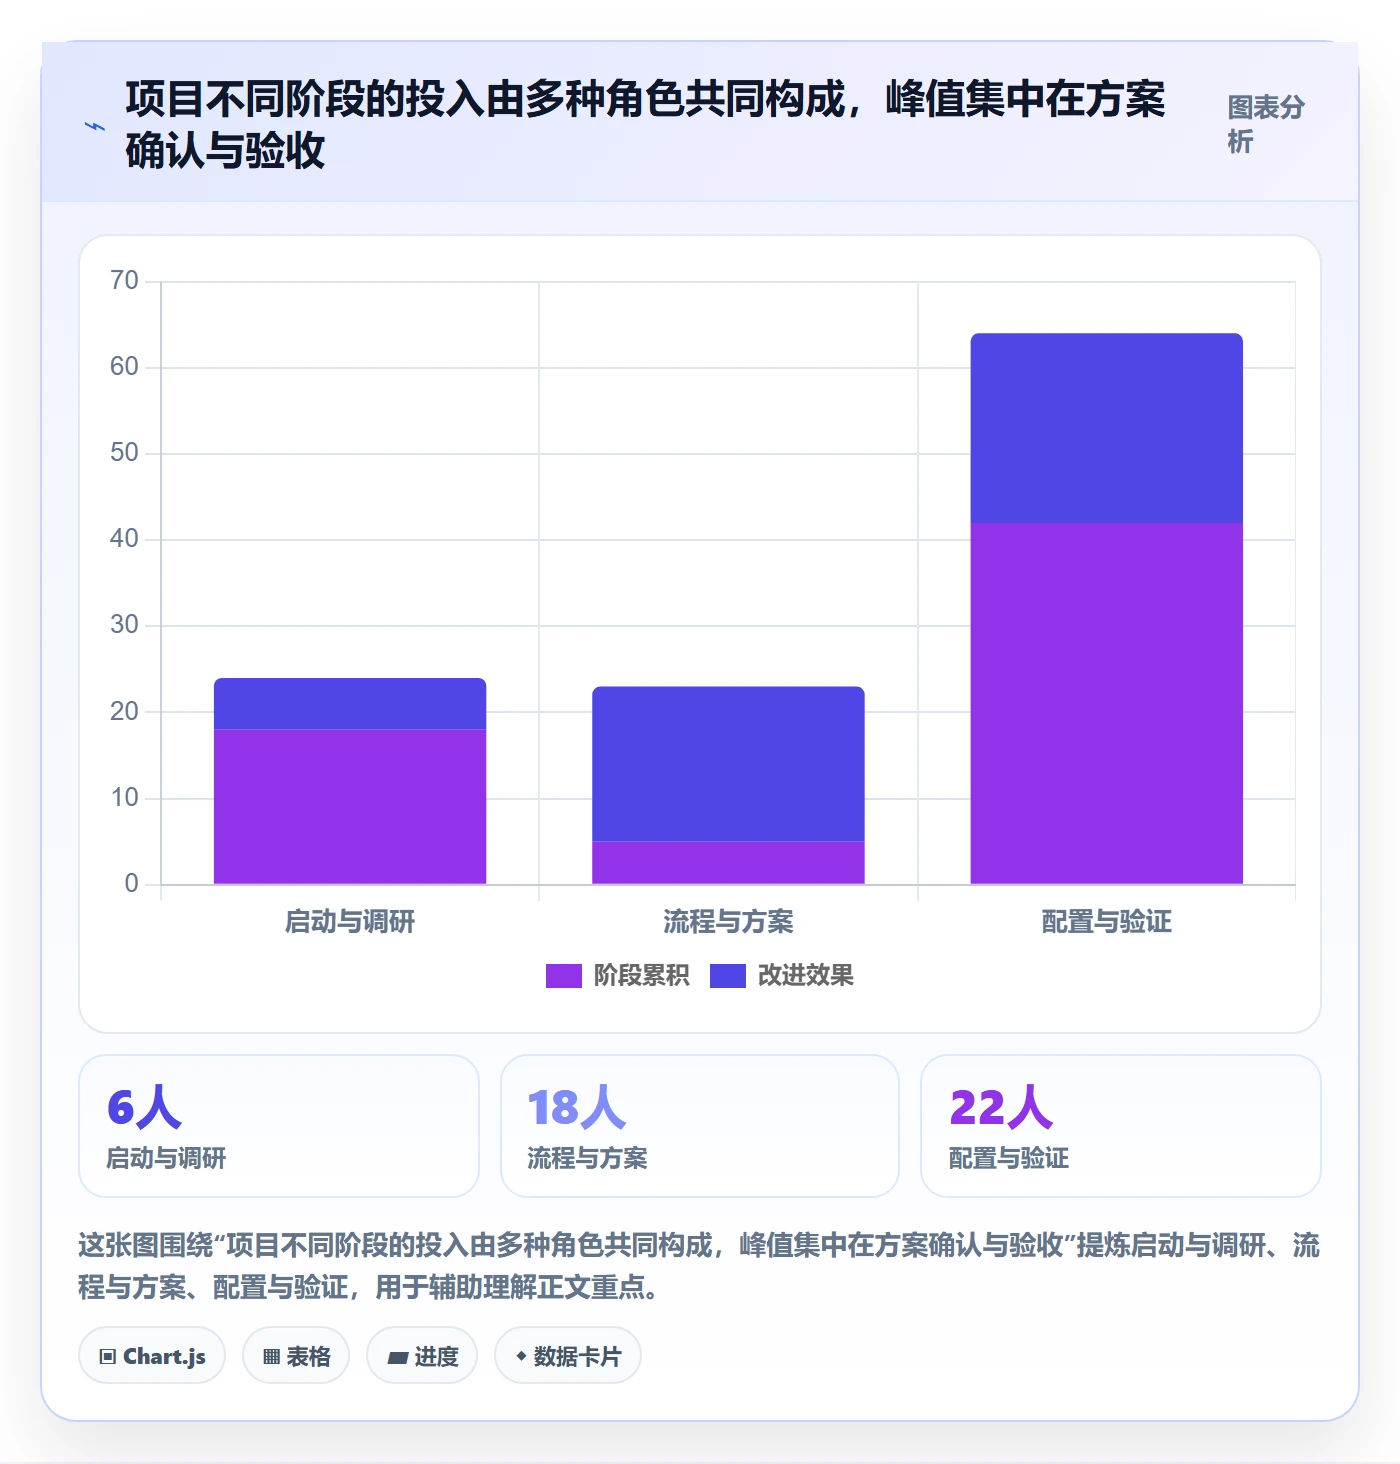The height and width of the screenshot is (1464, 1400).
Task: Click the lightning bolt icon beside the title
Action: 95,126
